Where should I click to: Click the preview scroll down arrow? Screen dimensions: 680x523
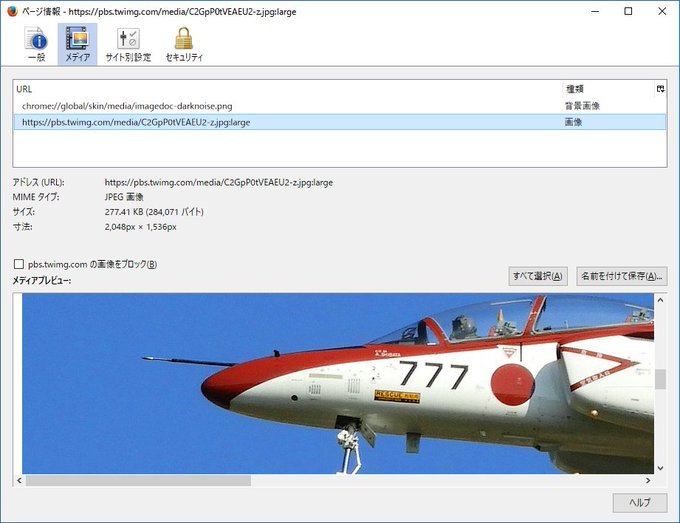tap(660, 468)
